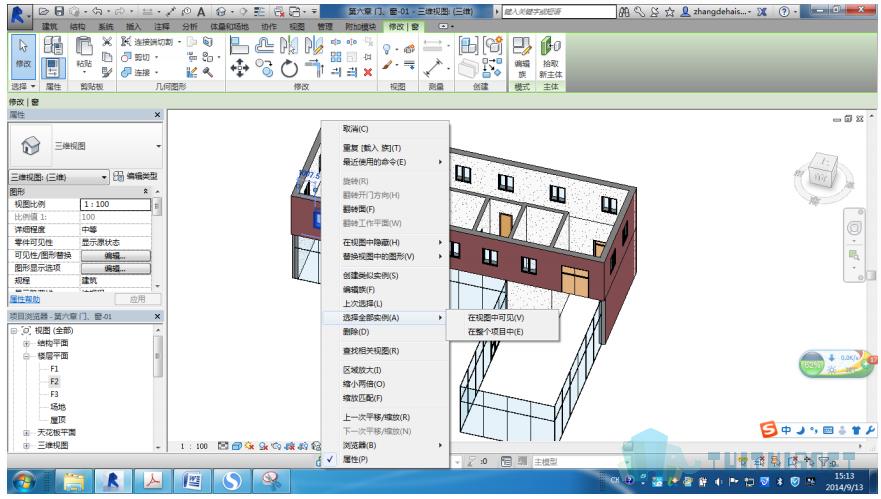This screenshot has height=499, width=881.
Task: Click the 编辑类型 button in properties
Action: (x=138, y=176)
